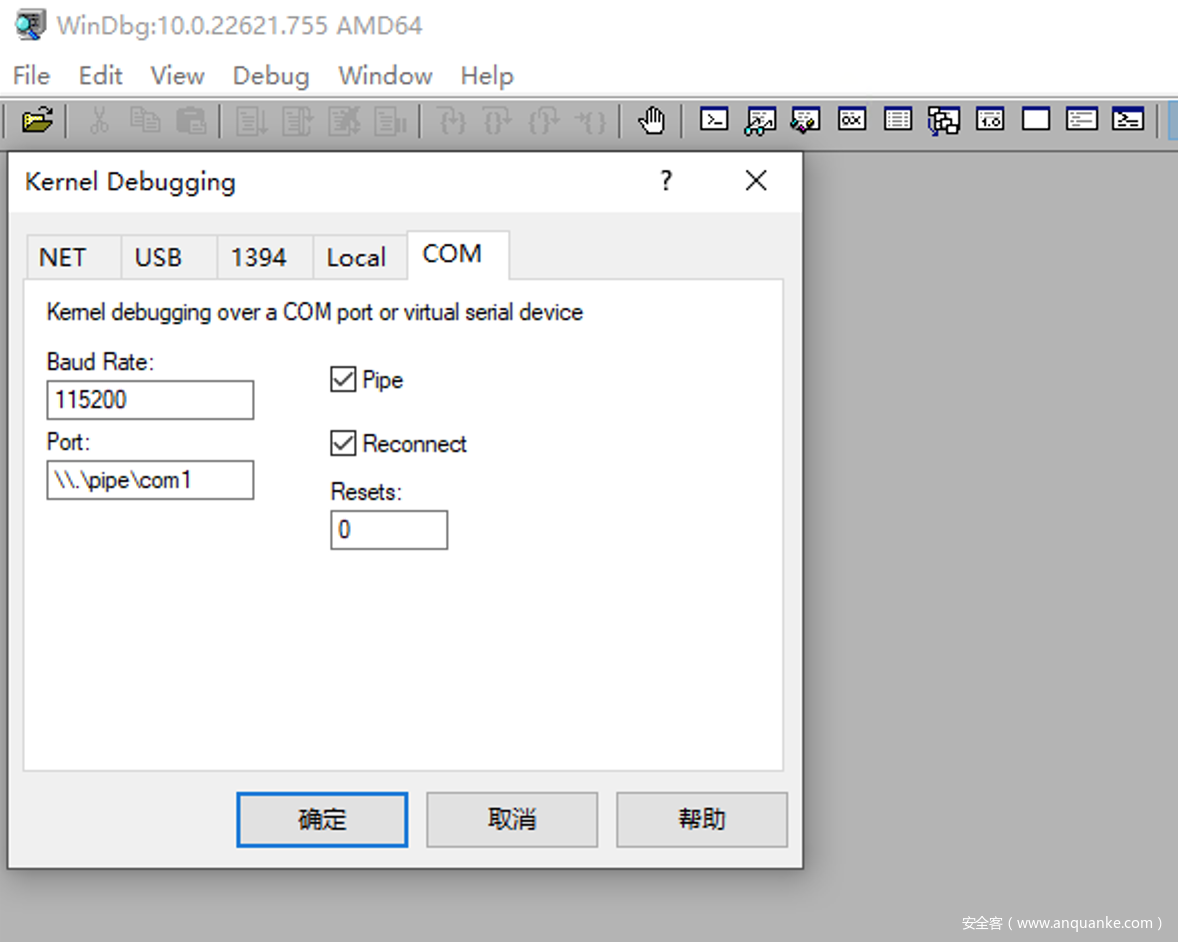Click the Resets input field

389,530
